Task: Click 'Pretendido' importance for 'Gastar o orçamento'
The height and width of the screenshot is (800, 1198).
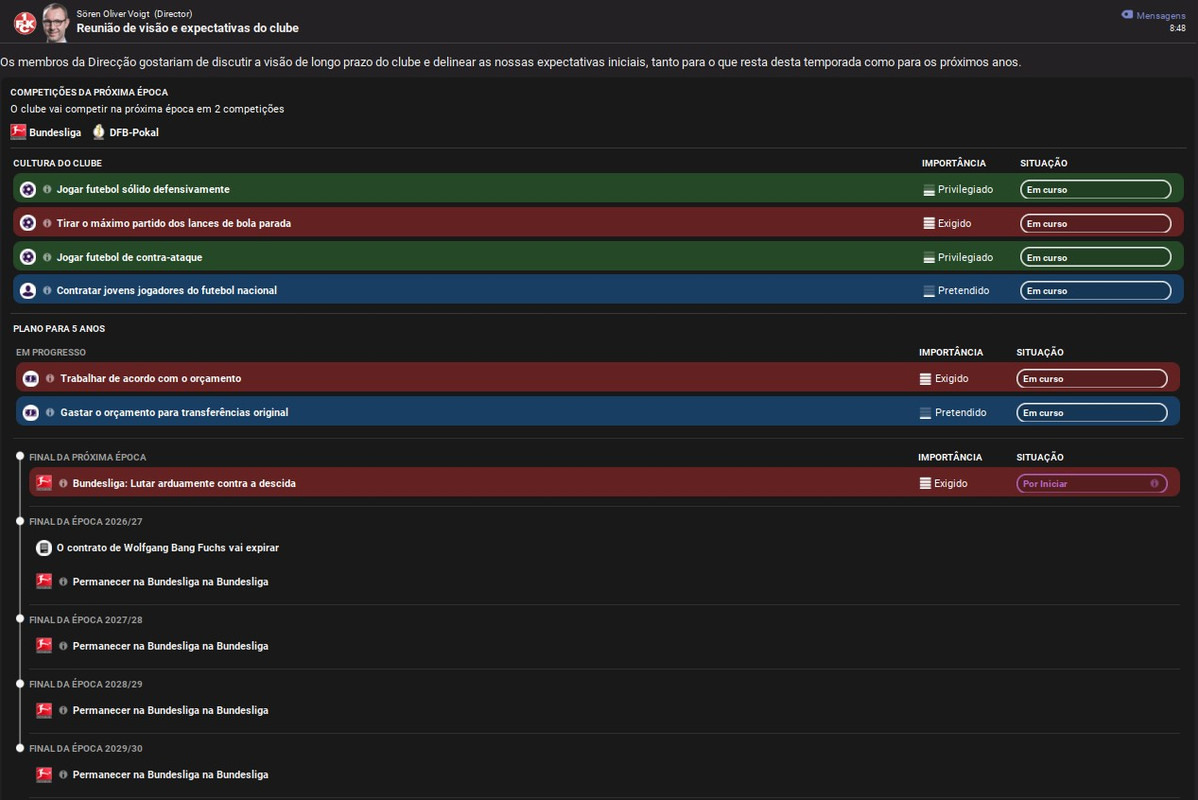Action: click(953, 413)
